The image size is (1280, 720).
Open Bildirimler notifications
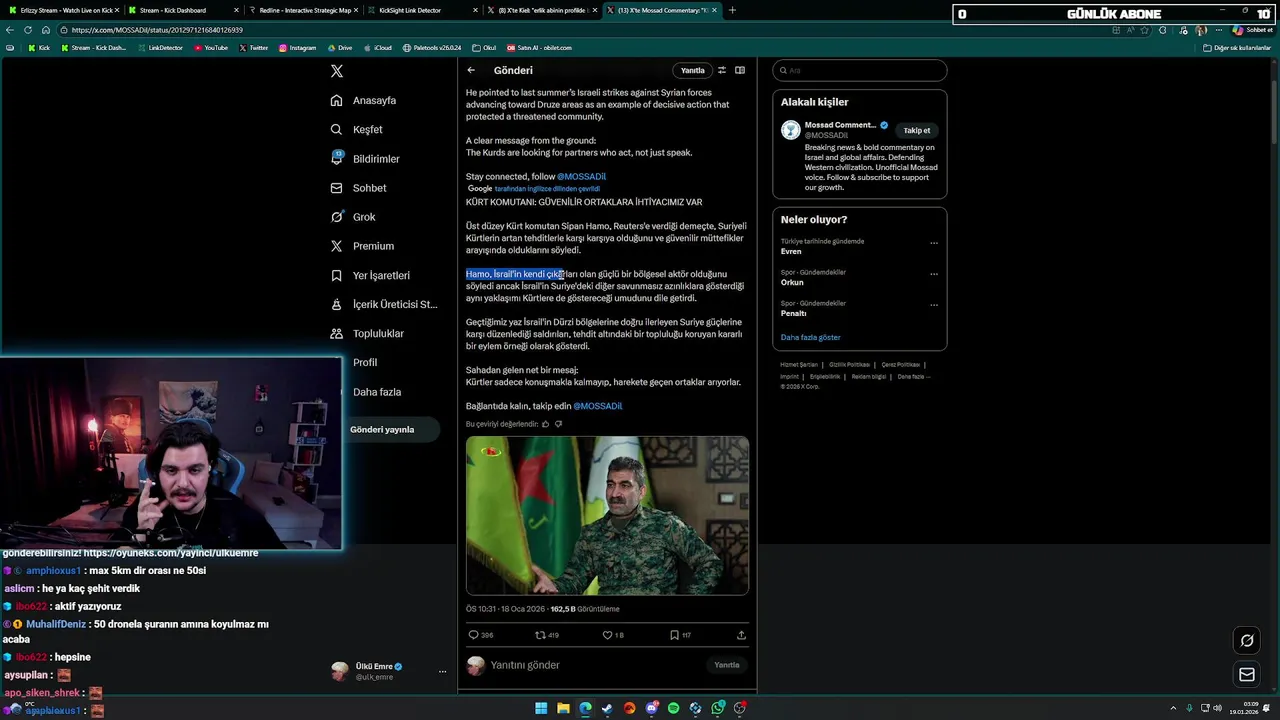pos(365,159)
